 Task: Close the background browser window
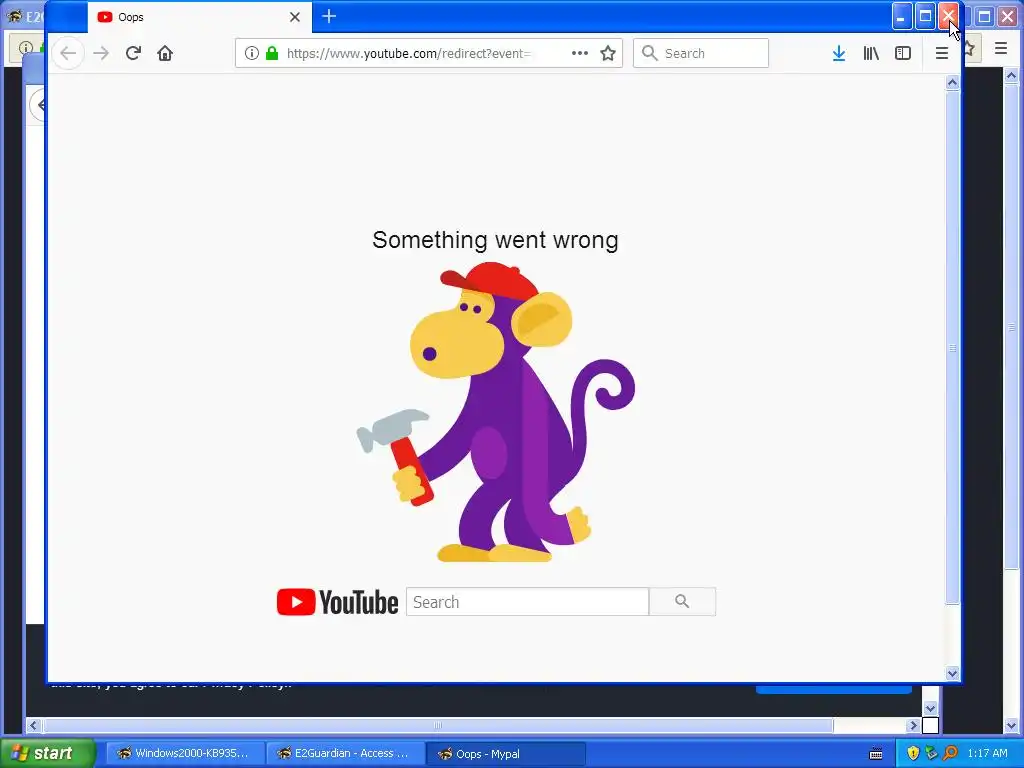(x=1008, y=17)
